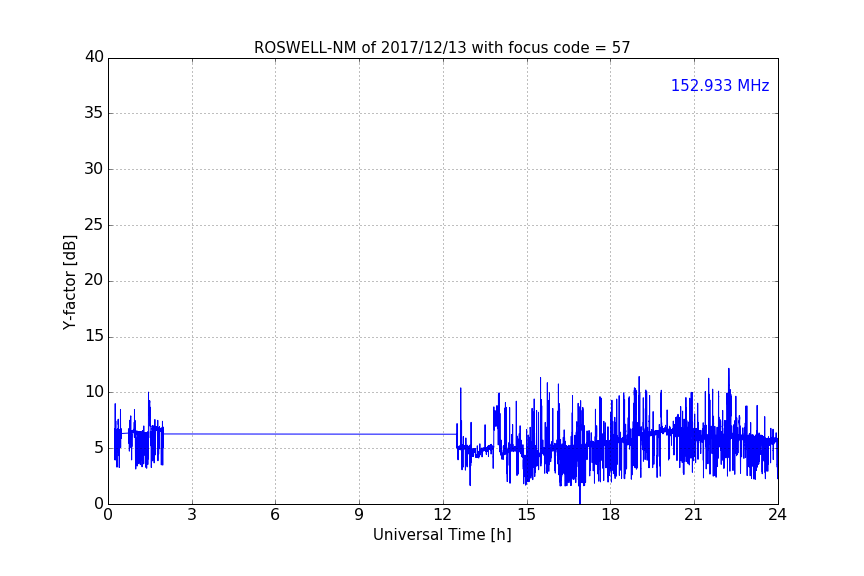The width and height of the screenshot is (864, 576).
Task: Click the 'Universal Time [h]' axis label
Action: click(442, 535)
